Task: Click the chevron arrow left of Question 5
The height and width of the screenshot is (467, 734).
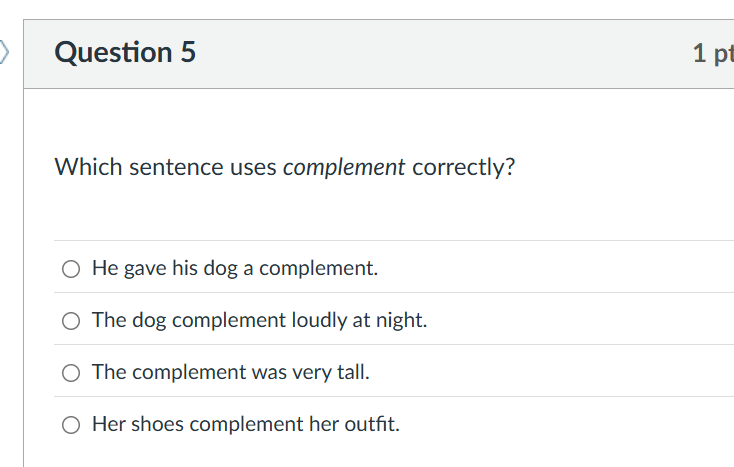Action: pyautogui.click(x=5, y=50)
